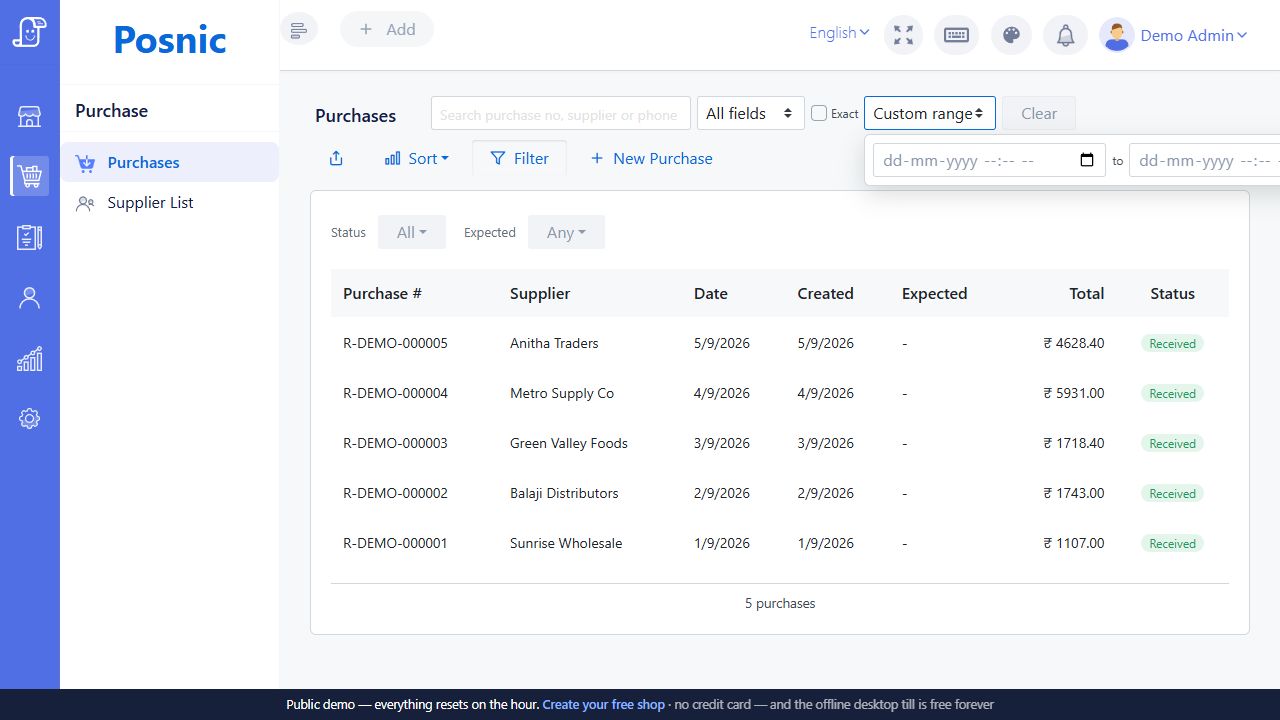Open the store icon in sidebar

[30, 116]
